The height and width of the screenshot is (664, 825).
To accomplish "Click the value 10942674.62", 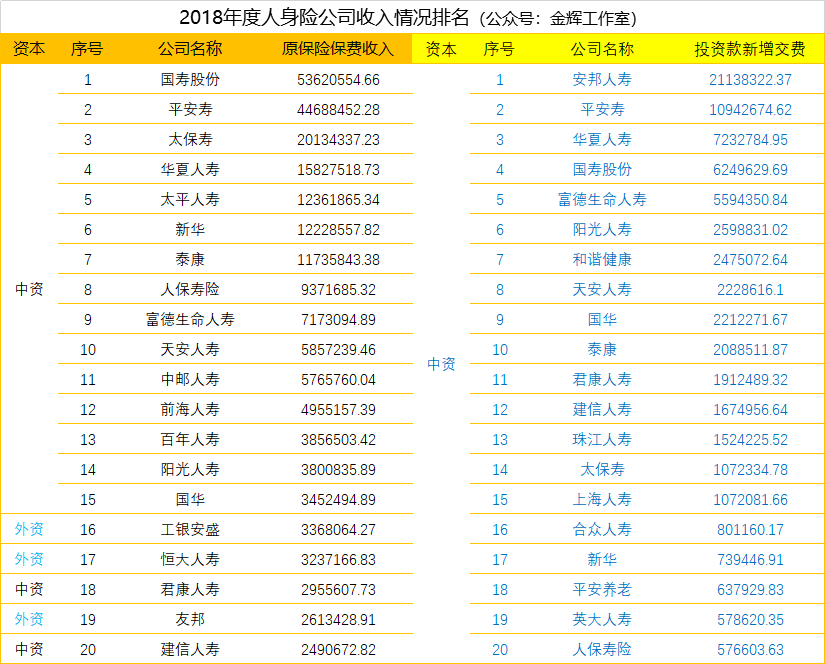I will (750, 109).
